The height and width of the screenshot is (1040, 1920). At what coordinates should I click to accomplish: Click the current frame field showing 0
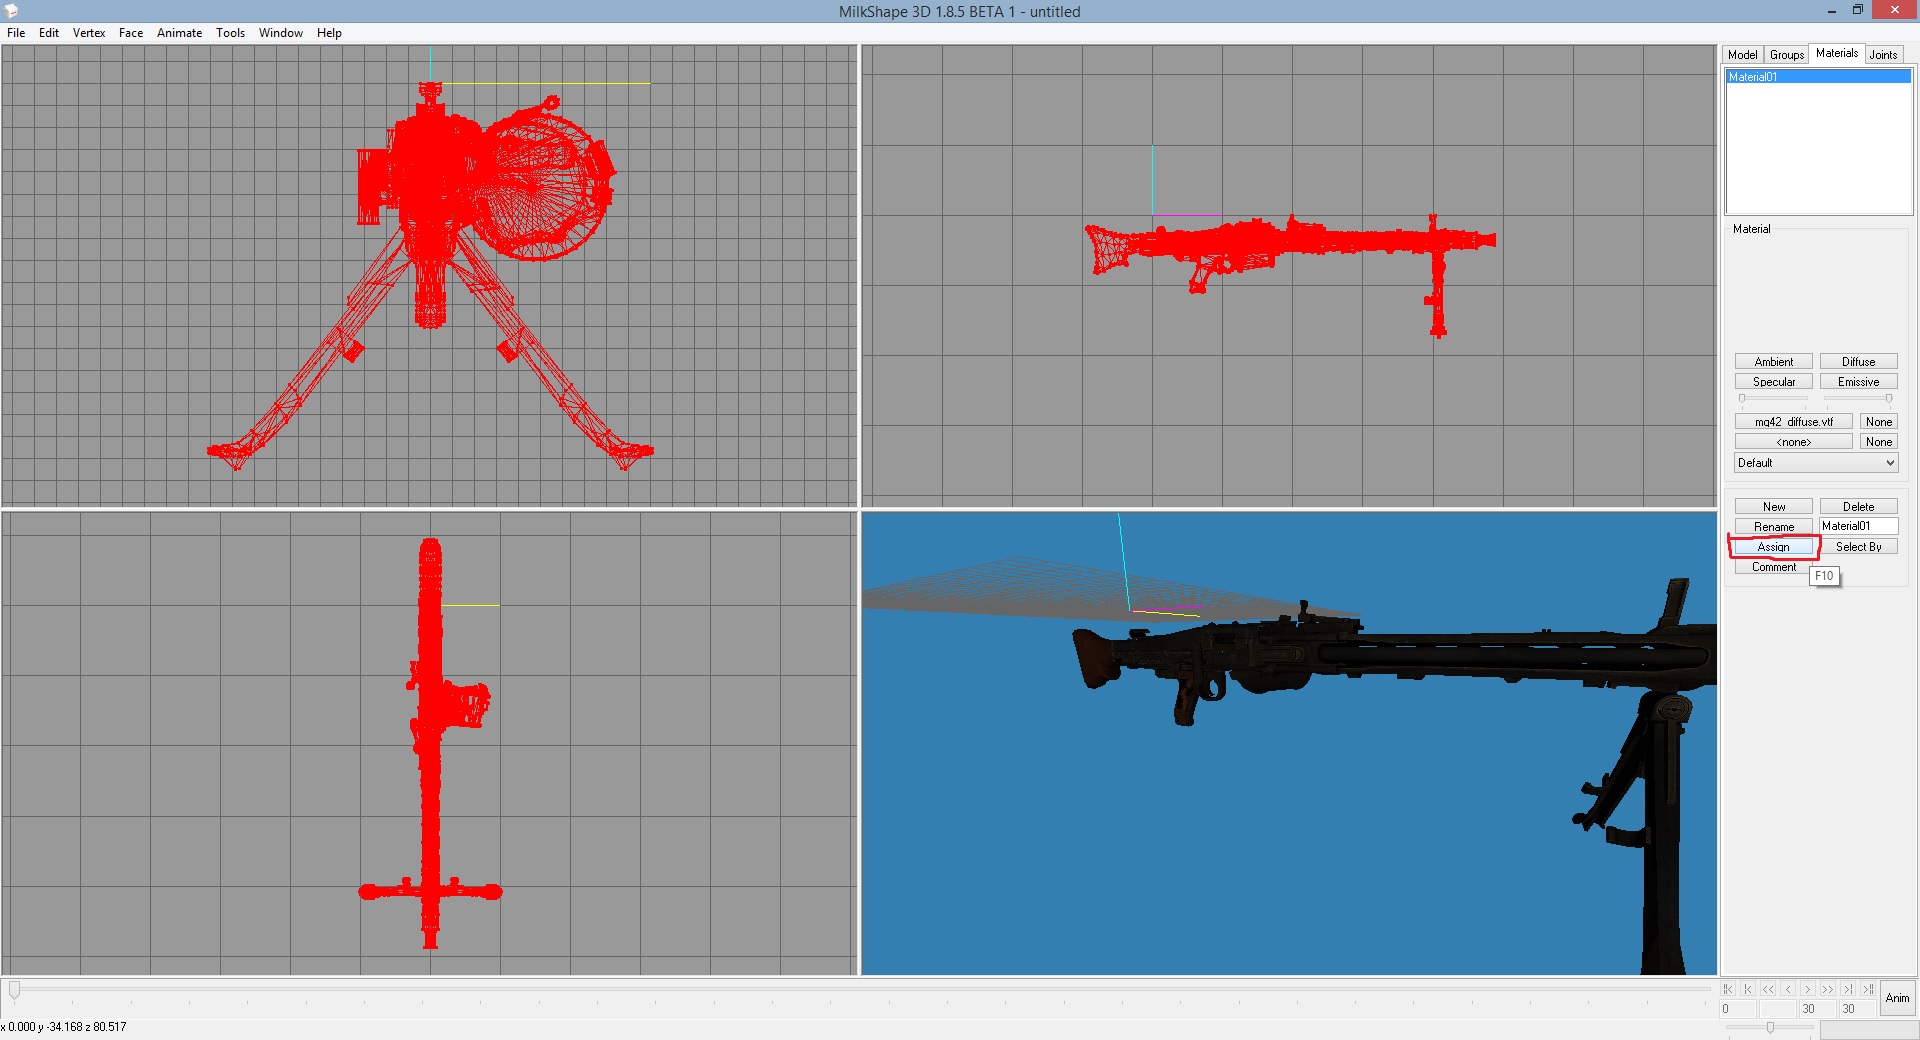tap(1738, 1009)
